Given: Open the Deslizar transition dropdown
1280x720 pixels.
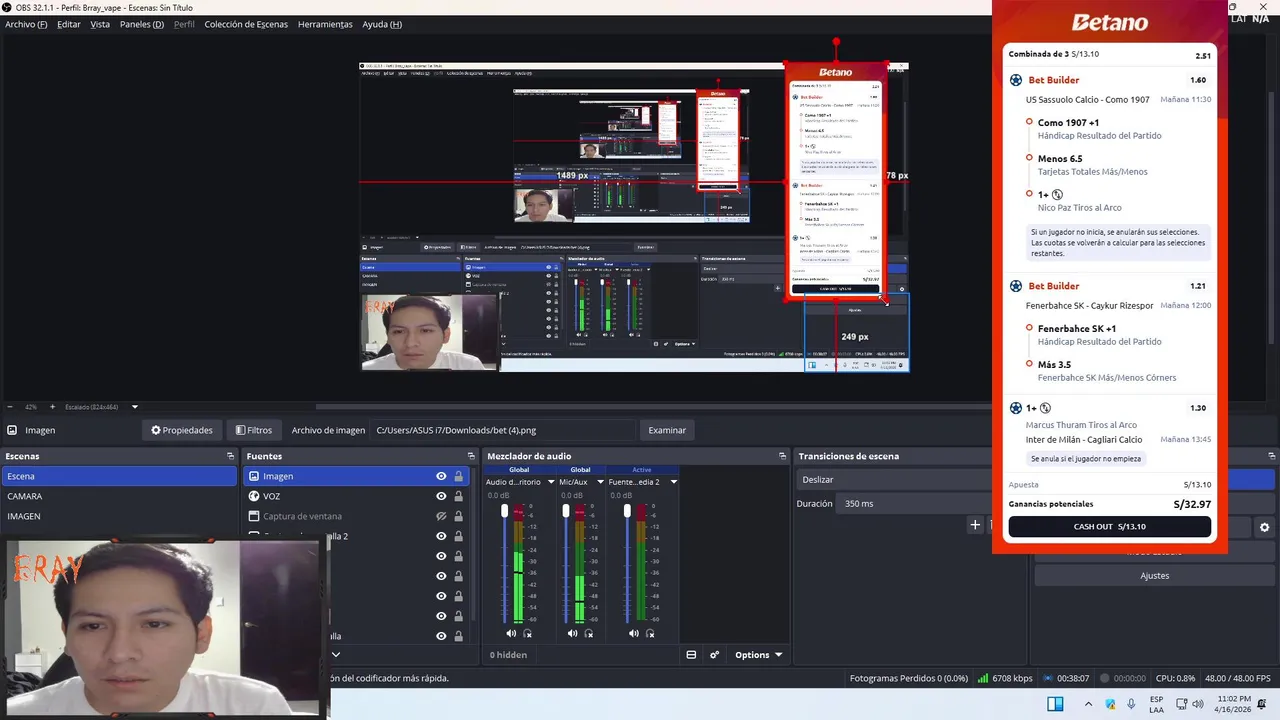Looking at the screenshot, I should [x=895, y=480].
